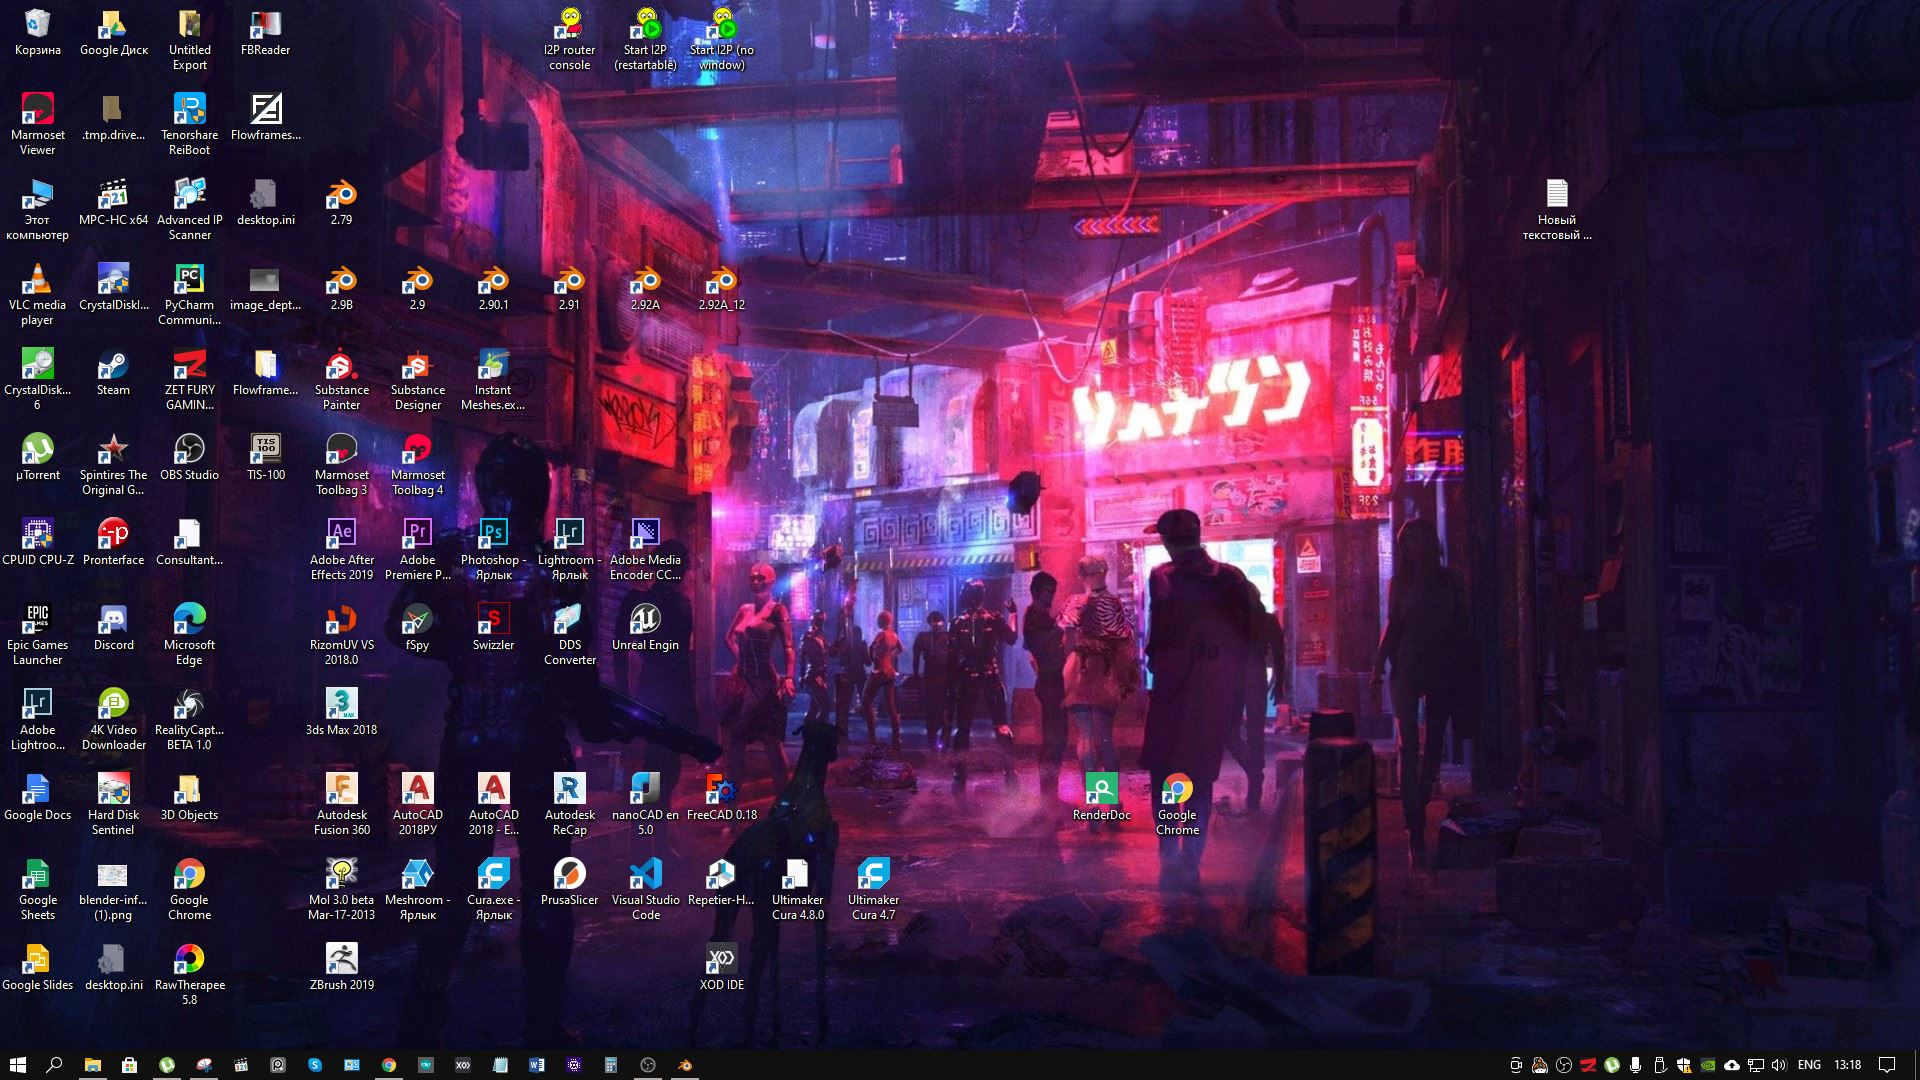Open the TIS-100 game icon
This screenshot has width=1920, height=1080.
(265, 457)
